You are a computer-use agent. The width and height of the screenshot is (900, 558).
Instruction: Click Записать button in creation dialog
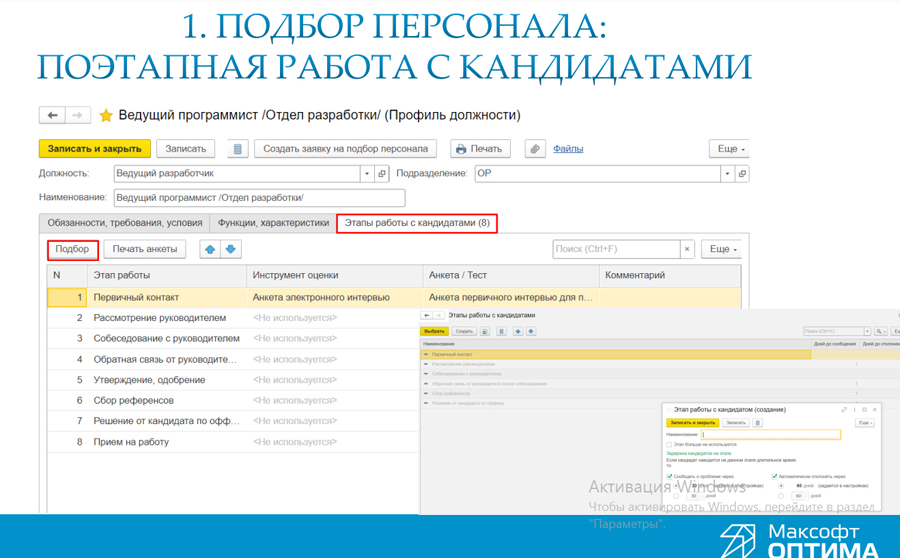pyautogui.click(x=736, y=423)
